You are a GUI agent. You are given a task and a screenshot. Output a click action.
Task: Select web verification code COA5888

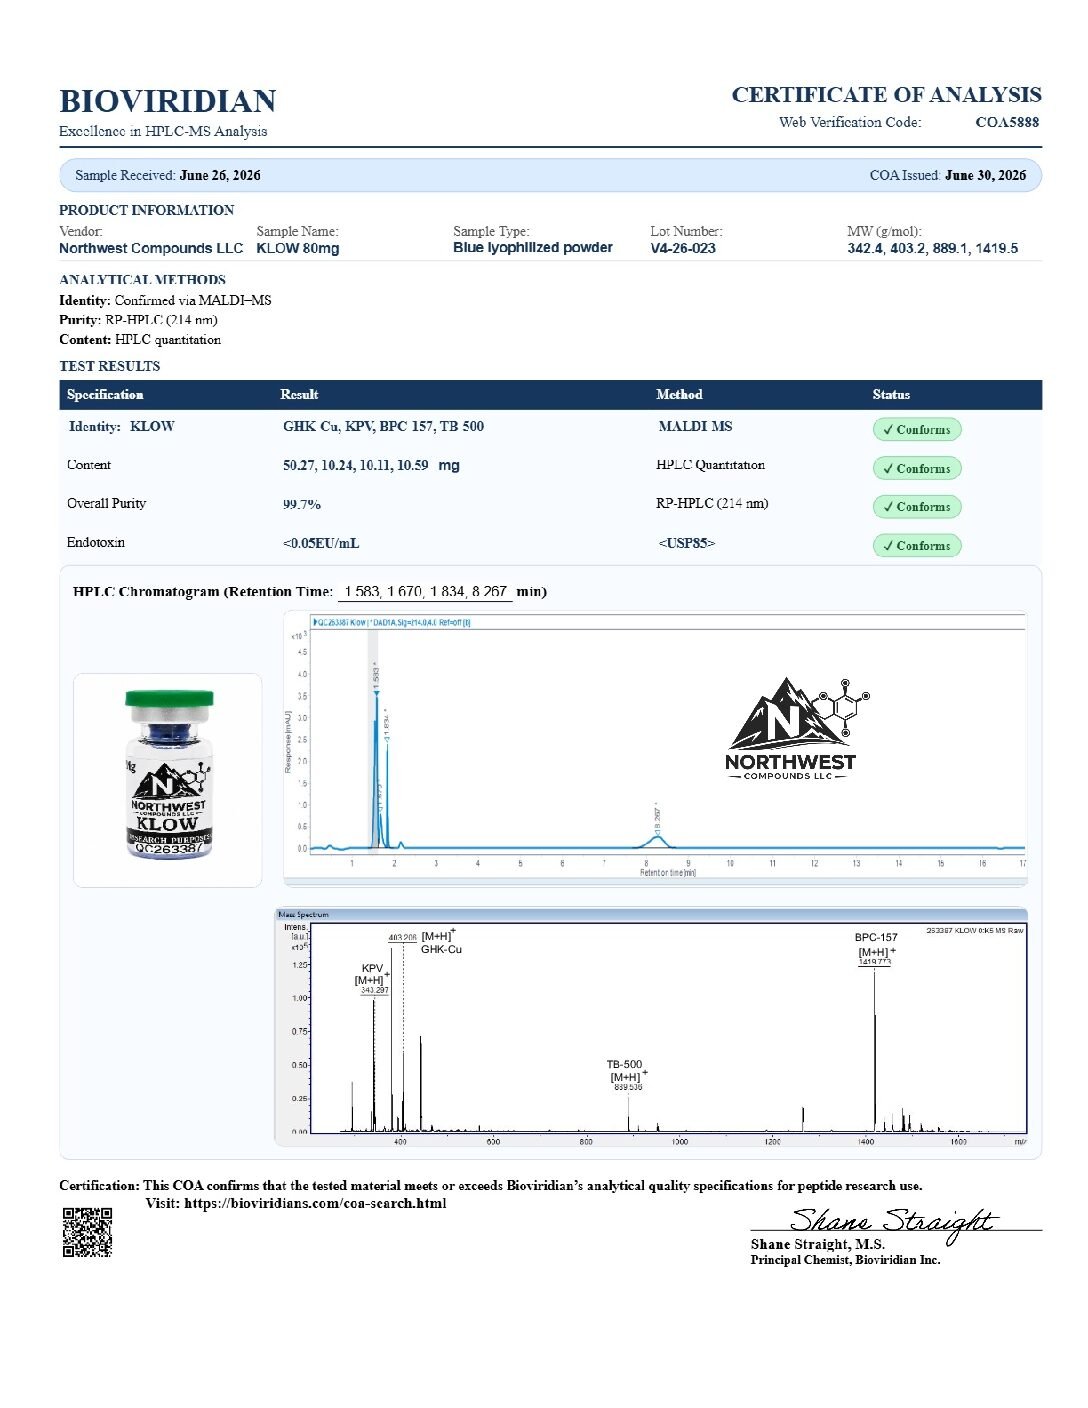click(x=1007, y=122)
